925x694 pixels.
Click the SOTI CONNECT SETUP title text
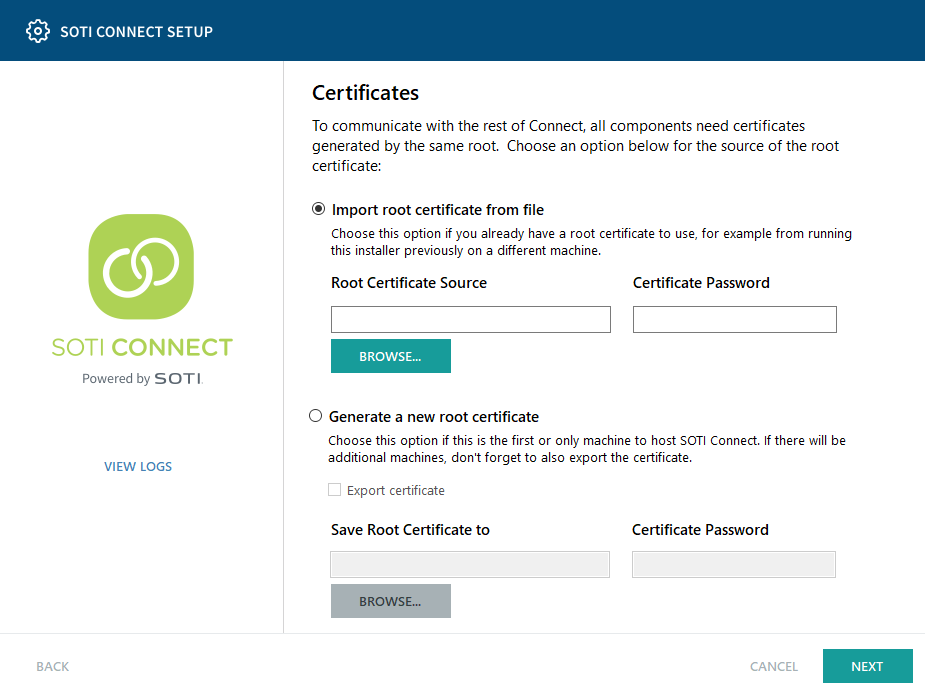(136, 32)
